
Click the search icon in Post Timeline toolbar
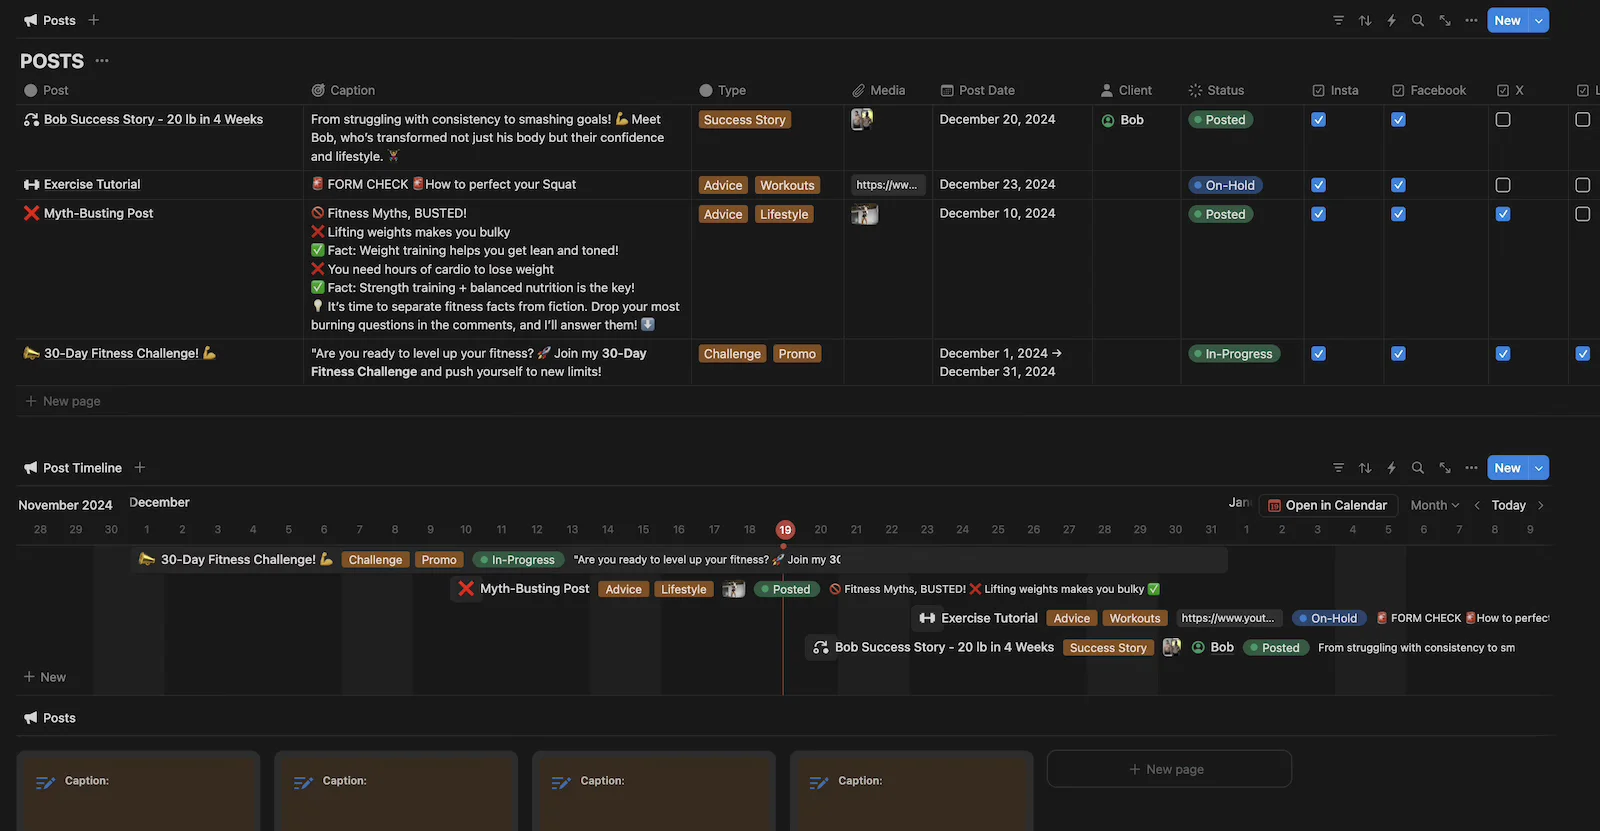click(x=1418, y=468)
